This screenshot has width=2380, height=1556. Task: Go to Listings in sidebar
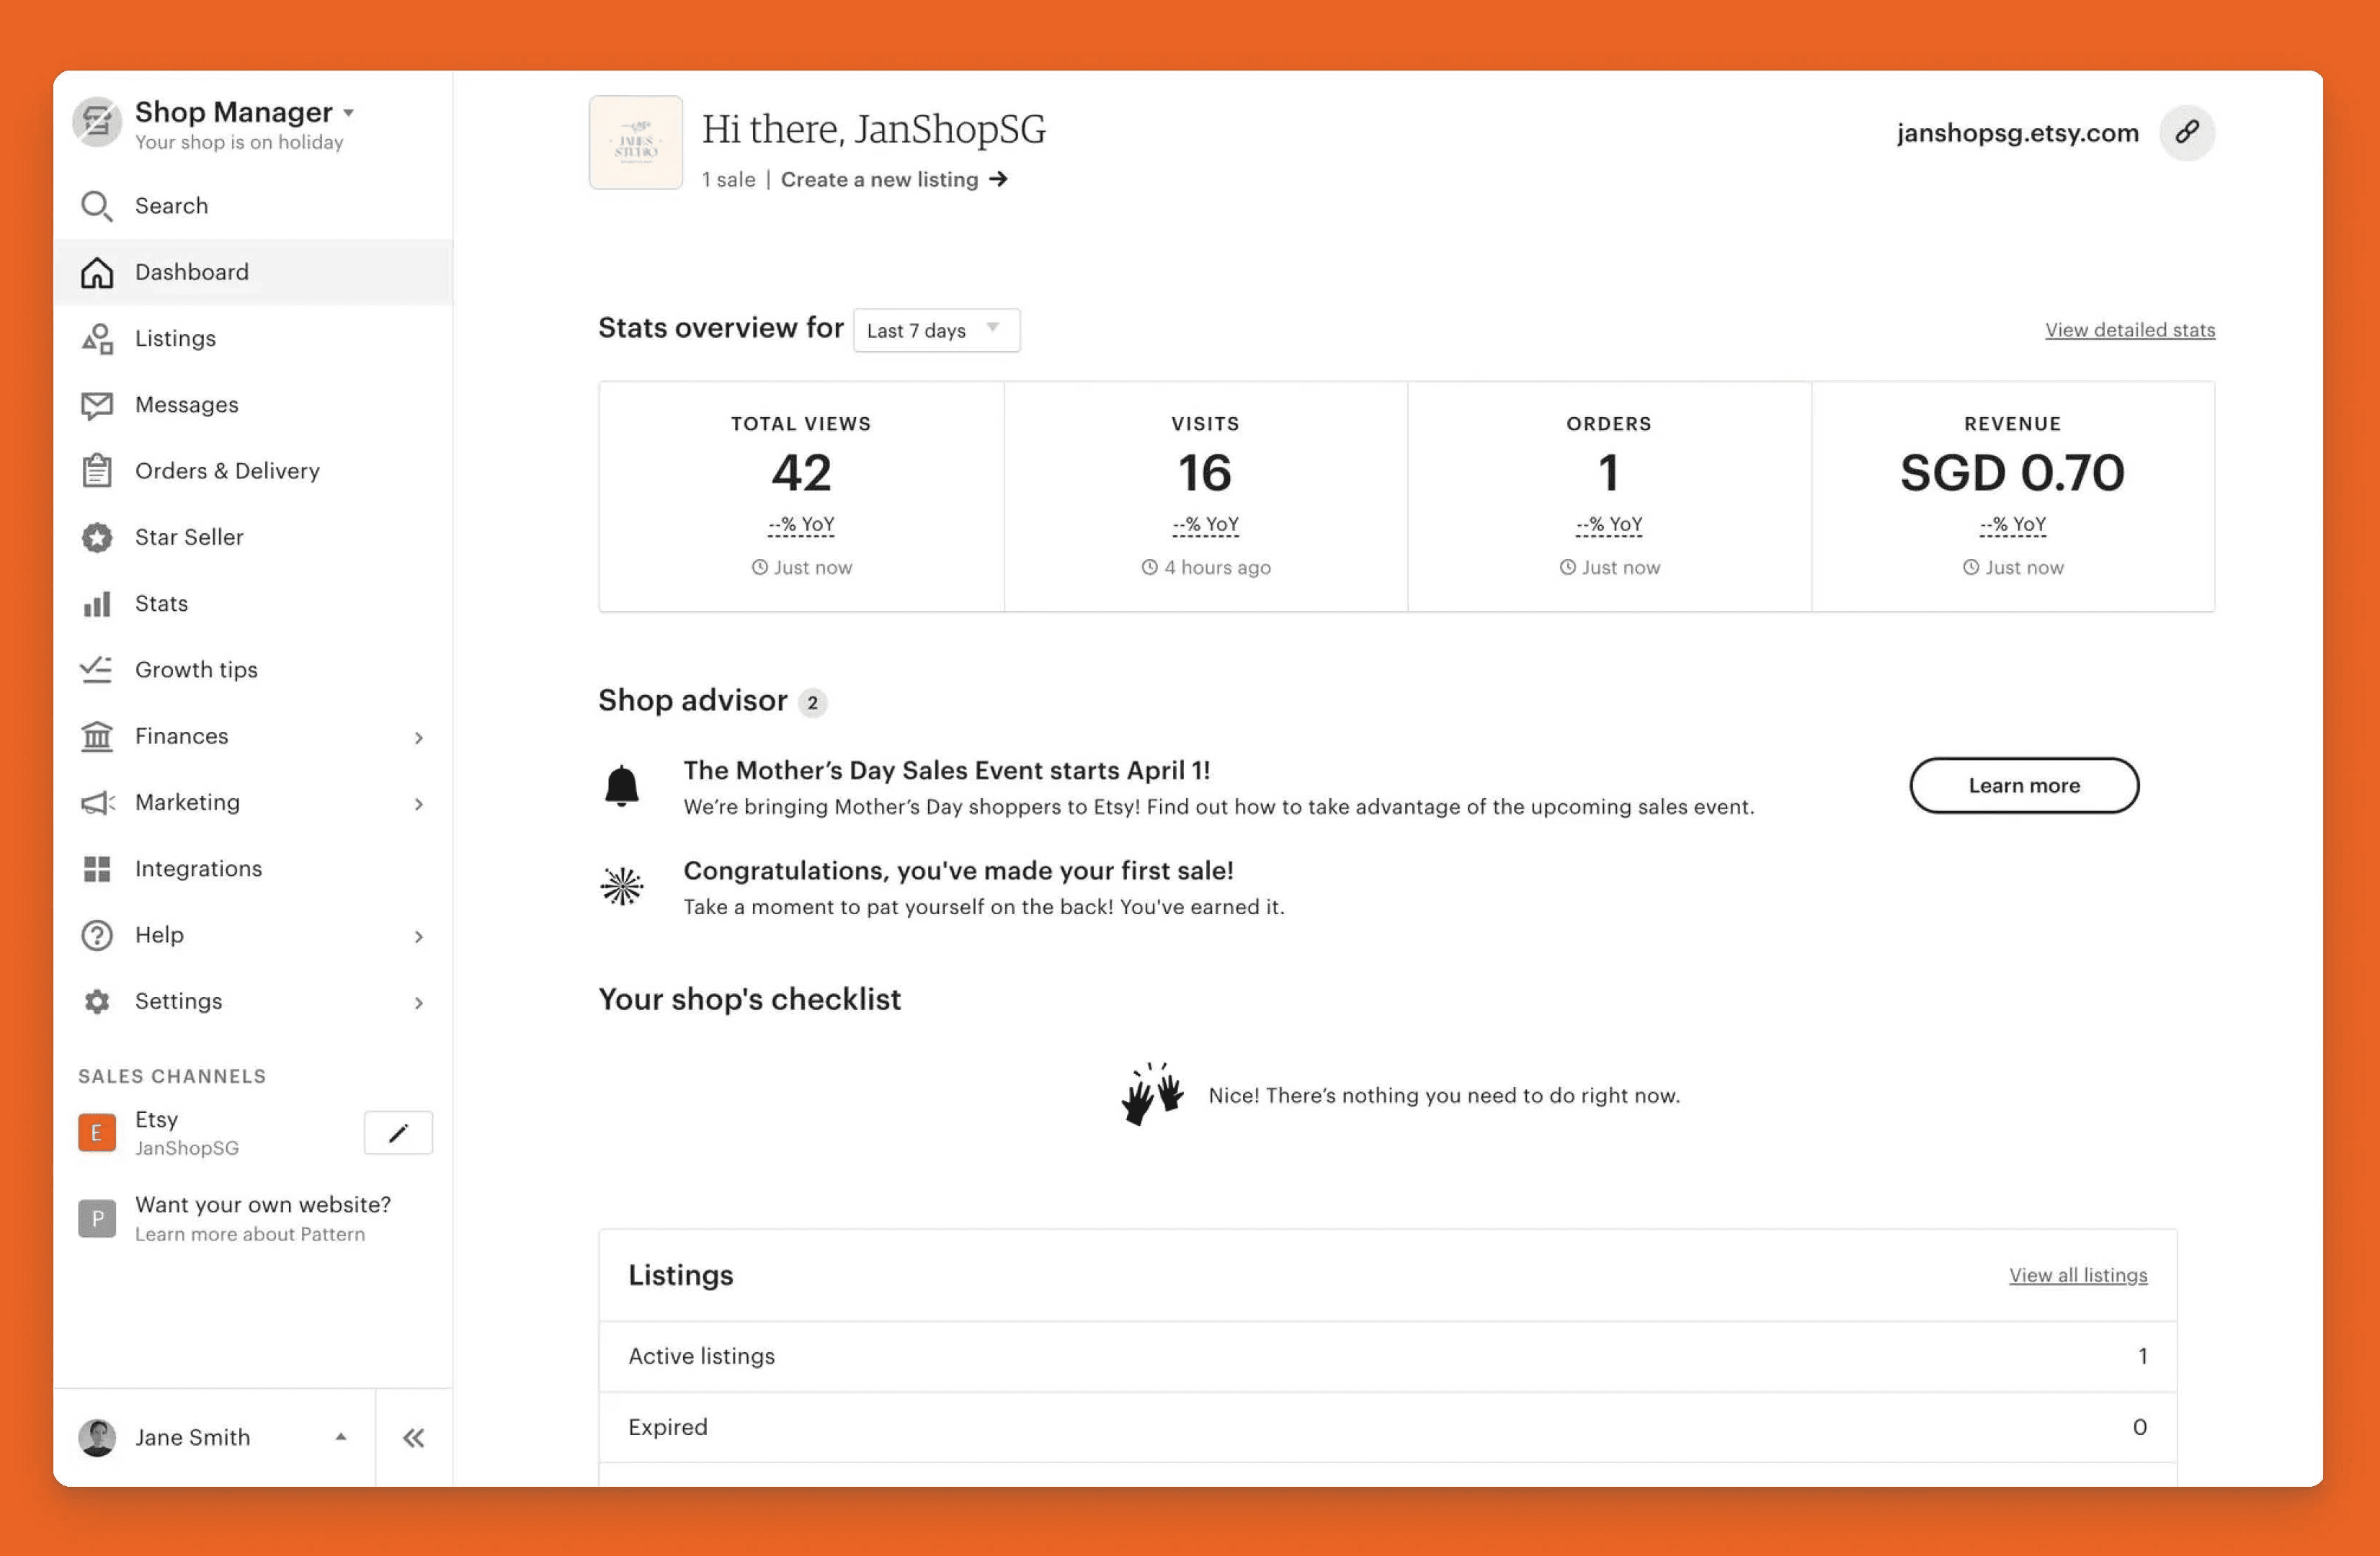tap(175, 338)
